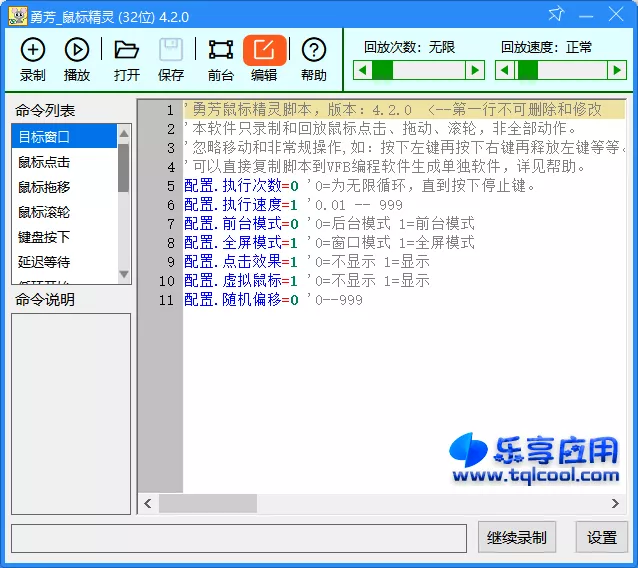This screenshot has width=638, height=568.
Task: Increase 回放速度 with right arrow
Action: (x=617, y=70)
